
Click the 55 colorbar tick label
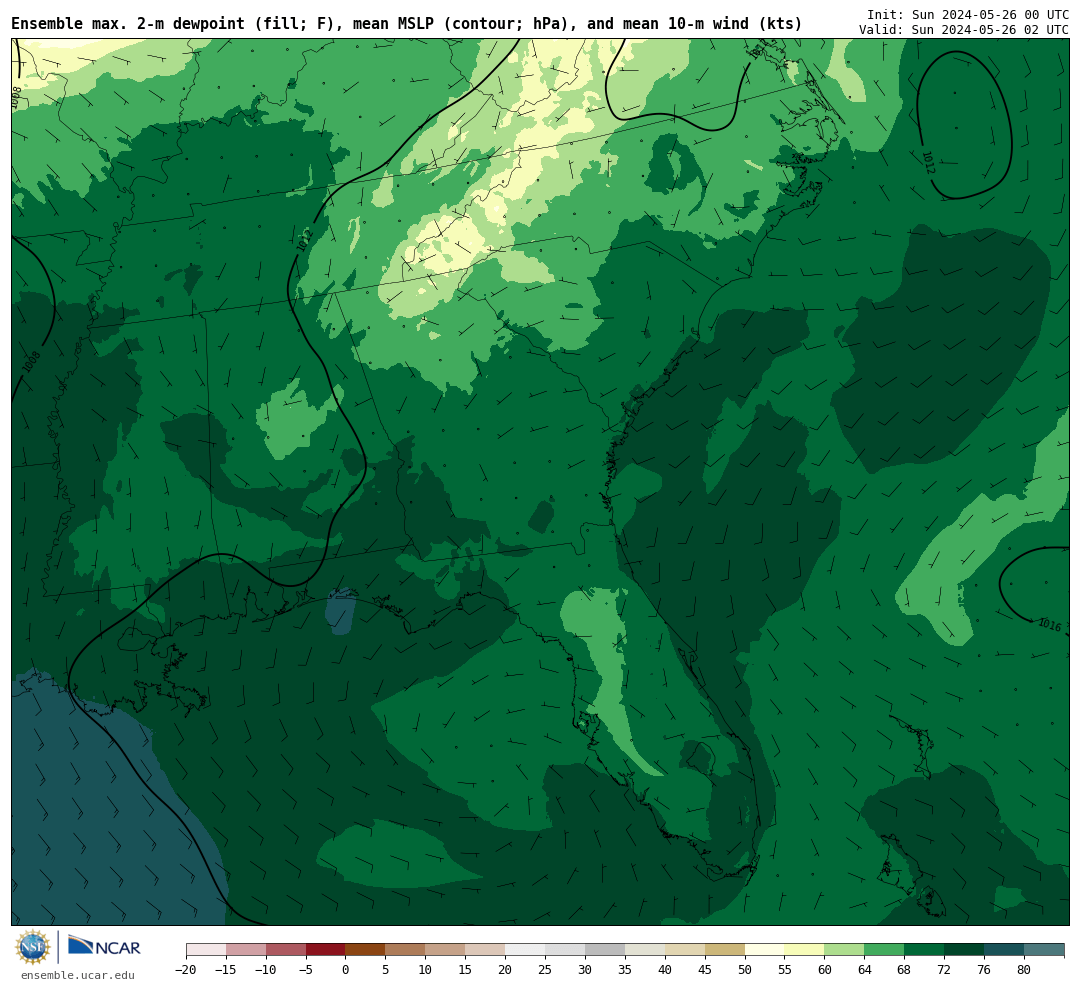point(785,969)
